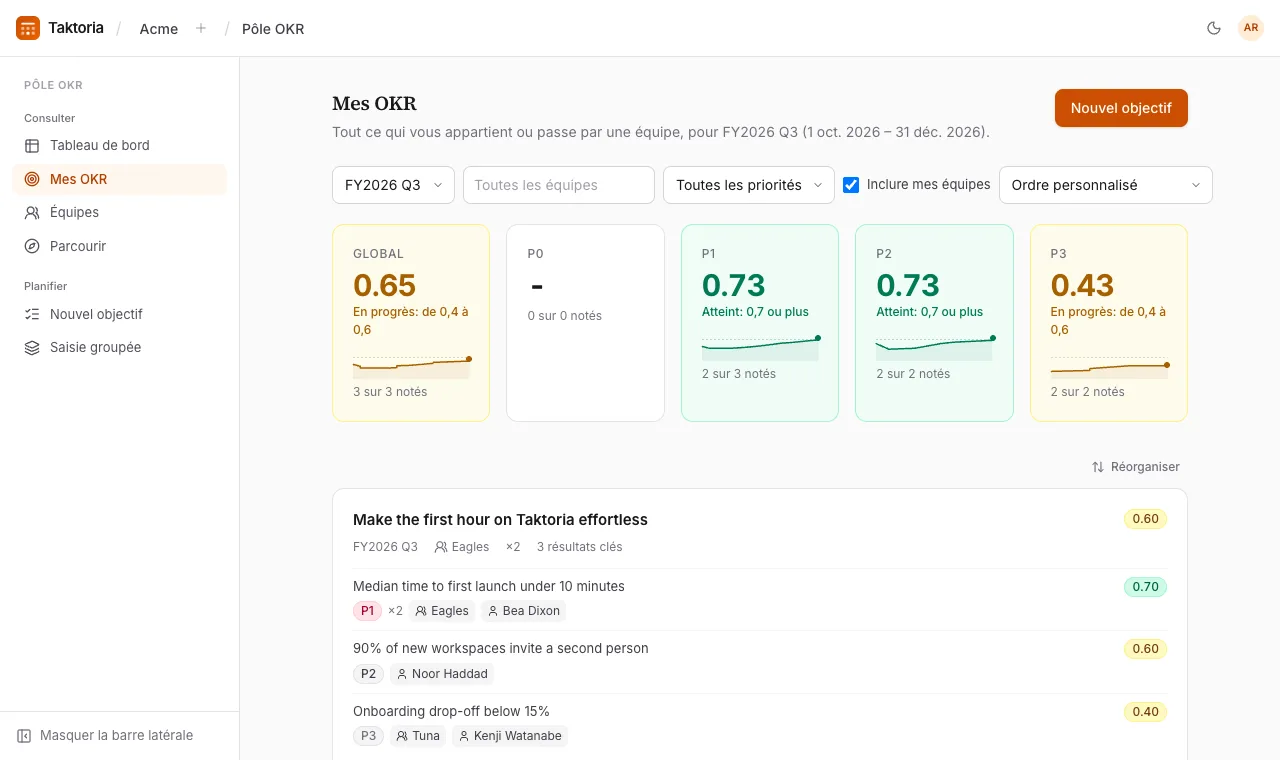The height and width of the screenshot is (760, 1280).
Task: Click Median time to first launch key result
Action: tap(489, 586)
